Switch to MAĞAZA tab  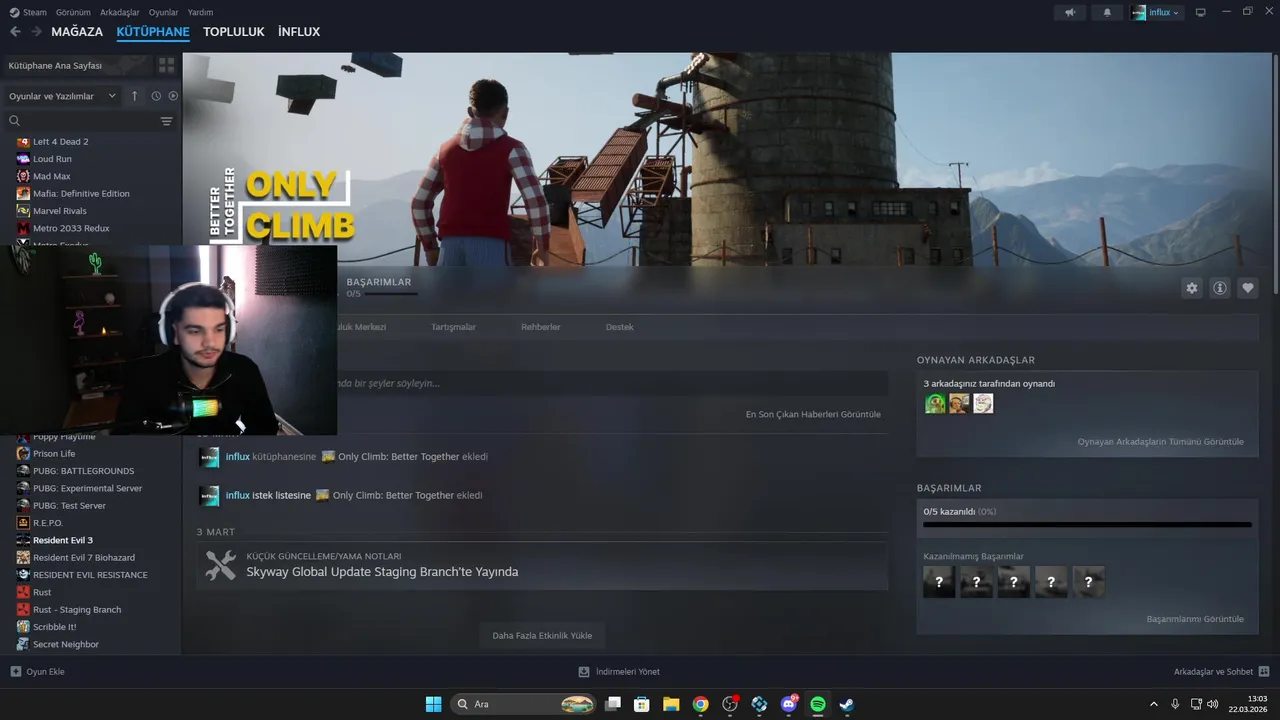tap(77, 32)
